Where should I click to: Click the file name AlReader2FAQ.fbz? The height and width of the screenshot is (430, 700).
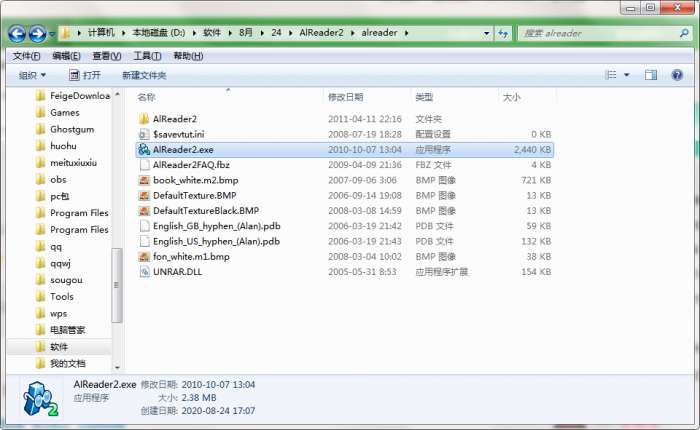coord(191,165)
